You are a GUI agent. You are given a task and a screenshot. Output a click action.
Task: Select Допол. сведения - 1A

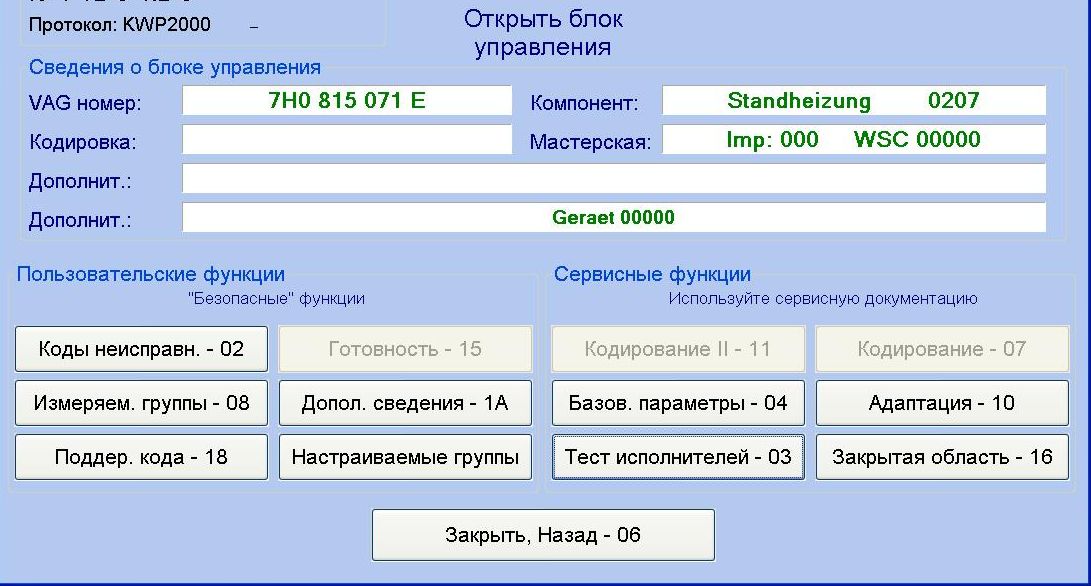click(404, 403)
